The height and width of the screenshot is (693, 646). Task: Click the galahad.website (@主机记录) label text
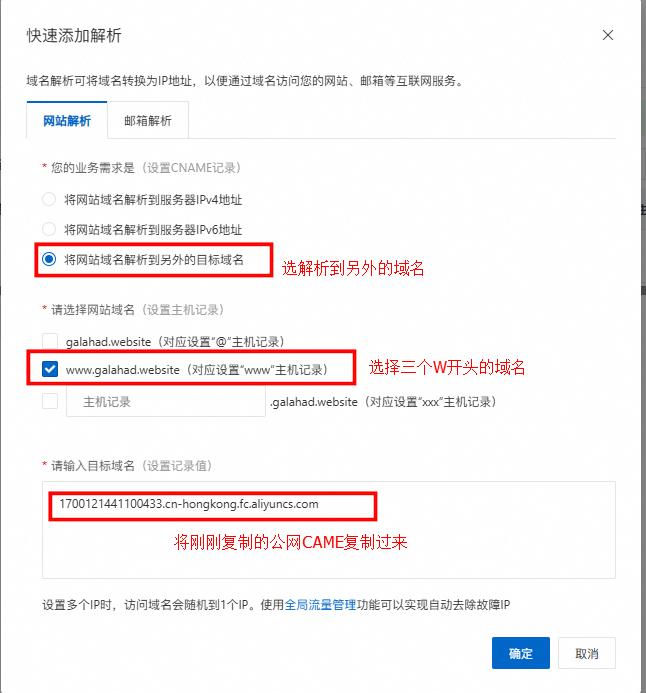pyautogui.click(x=175, y=342)
